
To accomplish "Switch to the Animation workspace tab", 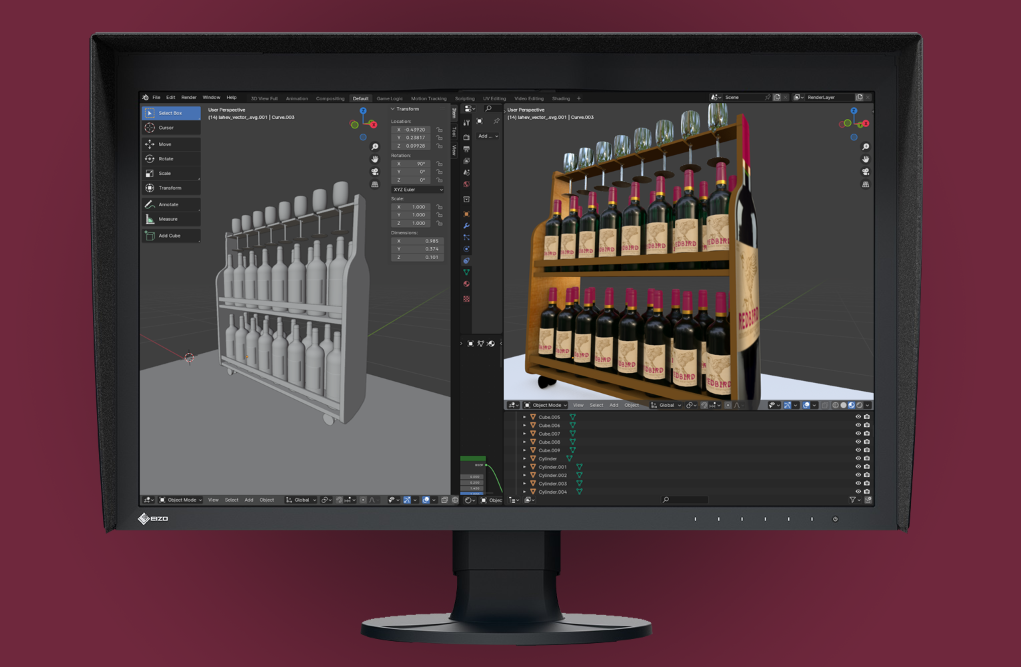I will [297, 98].
